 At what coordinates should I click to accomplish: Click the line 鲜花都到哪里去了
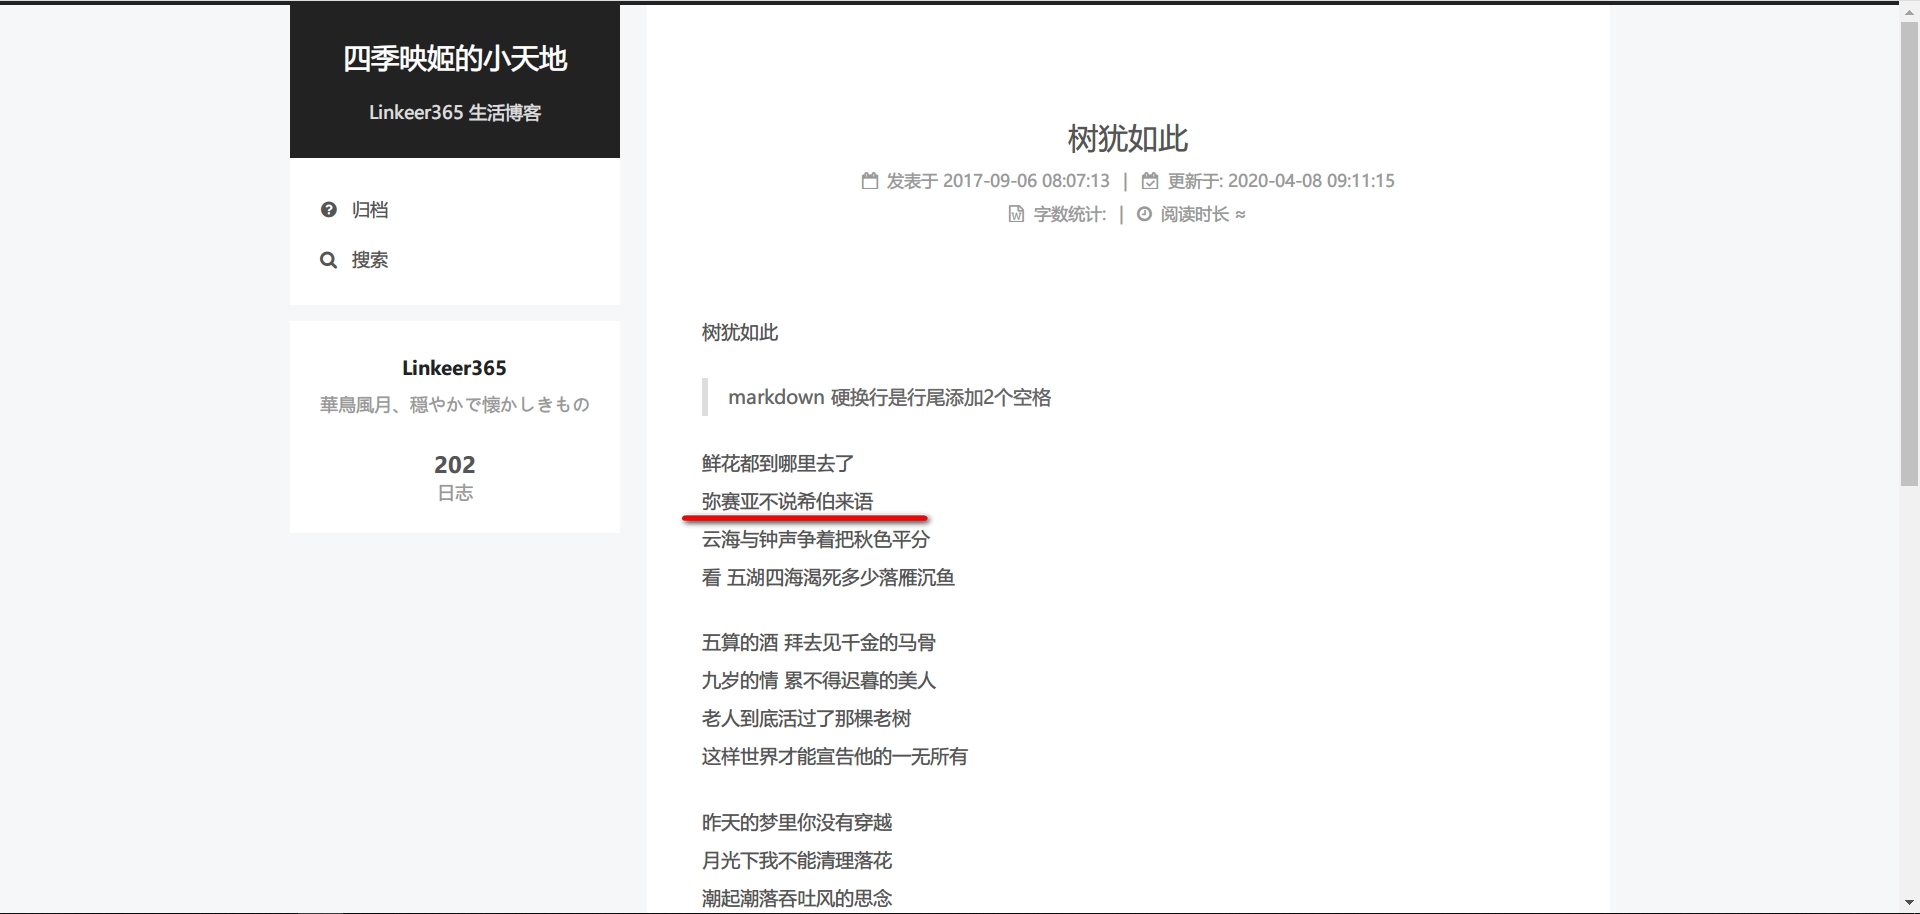[x=778, y=464]
